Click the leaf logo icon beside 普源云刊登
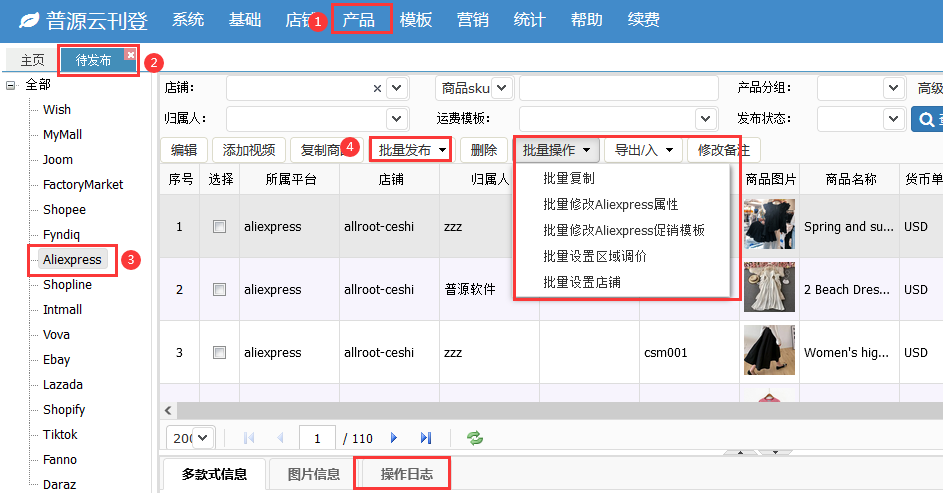This screenshot has width=943, height=493. click(28, 20)
